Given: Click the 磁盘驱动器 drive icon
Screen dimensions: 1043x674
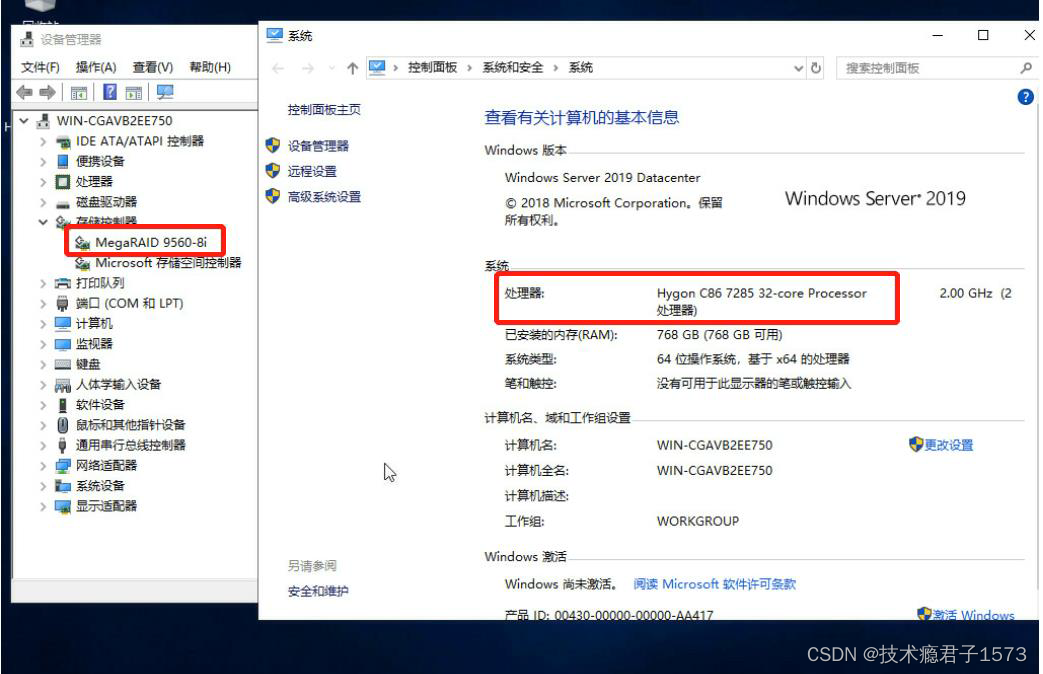Looking at the screenshot, I should 63,203.
